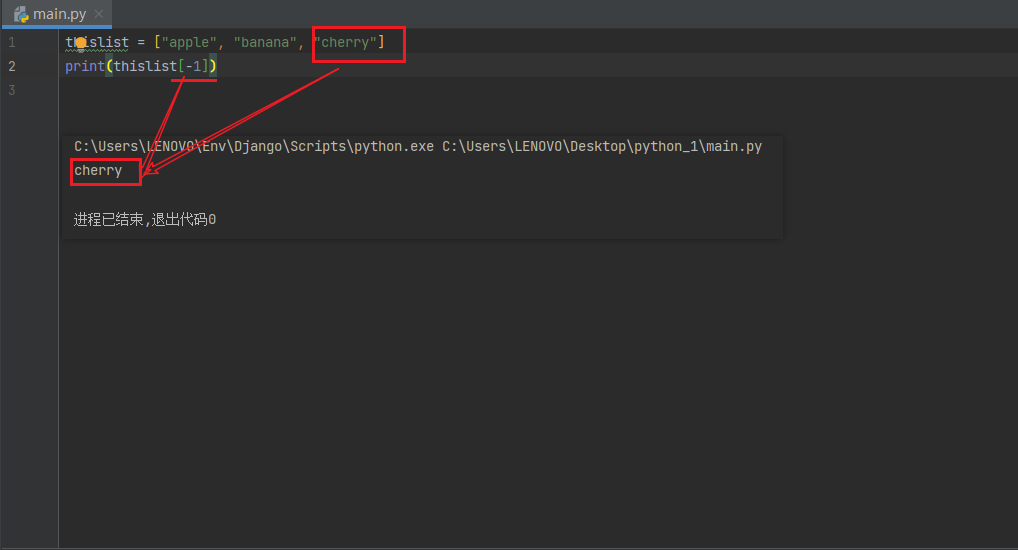Click the "banana" string in the list
Screen dimensions: 1018x550
(265, 42)
